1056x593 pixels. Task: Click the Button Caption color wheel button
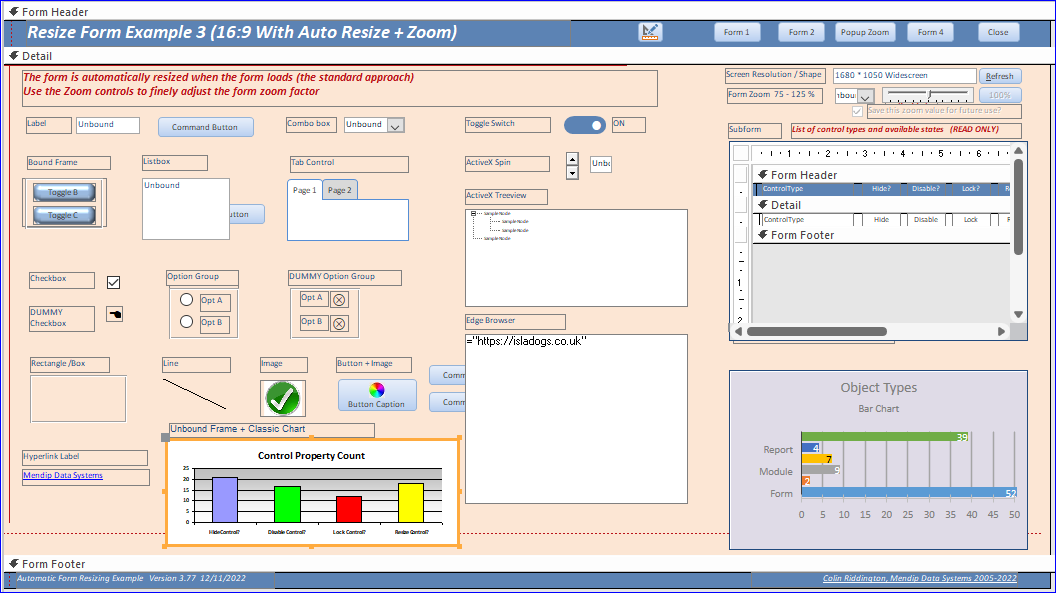point(376,395)
